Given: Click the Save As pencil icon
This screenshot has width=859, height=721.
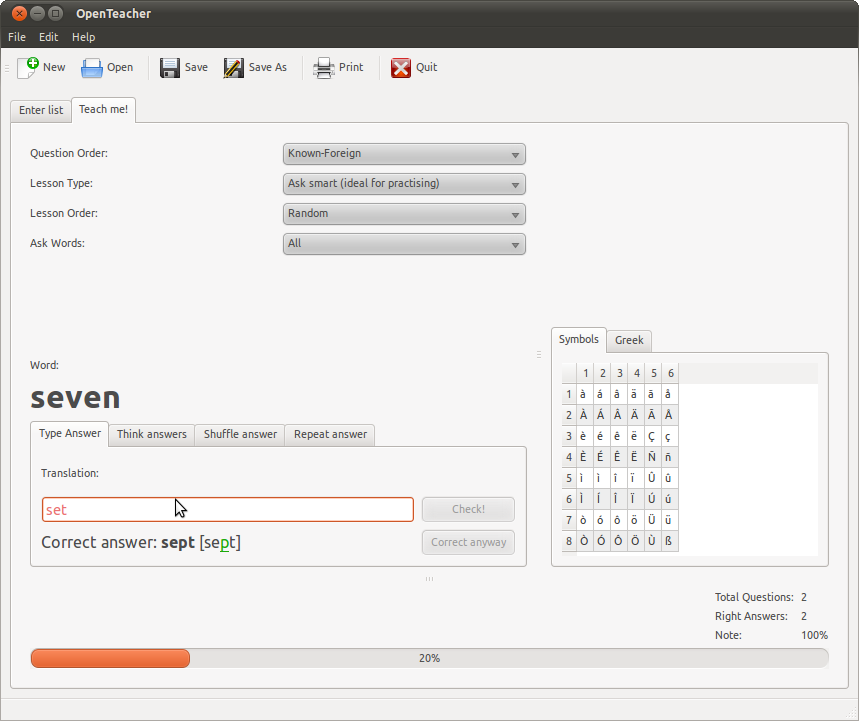Looking at the screenshot, I should click(x=234, y=67).
